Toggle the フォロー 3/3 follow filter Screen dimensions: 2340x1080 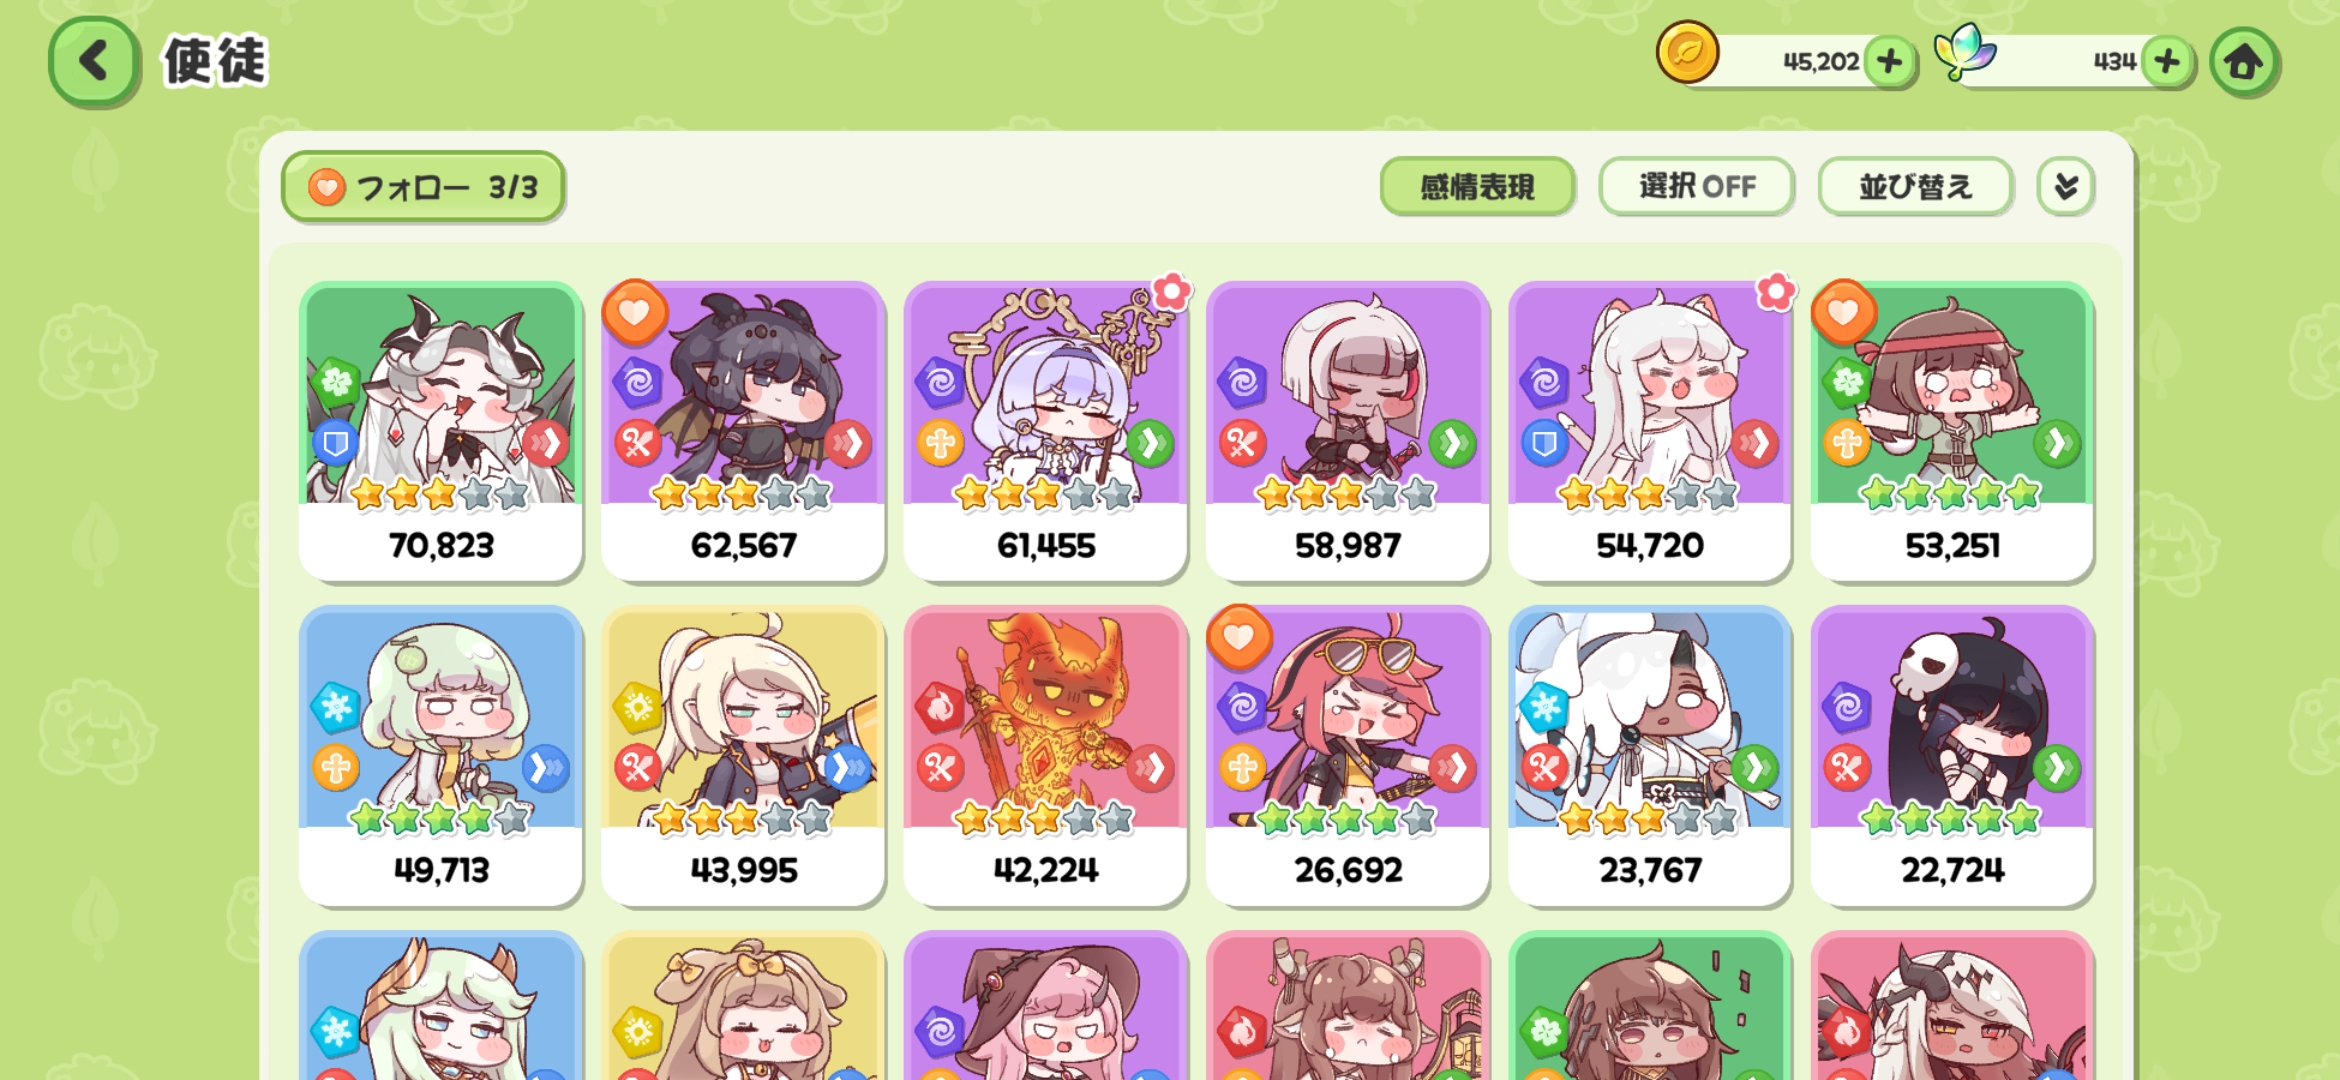click(423, 186)
